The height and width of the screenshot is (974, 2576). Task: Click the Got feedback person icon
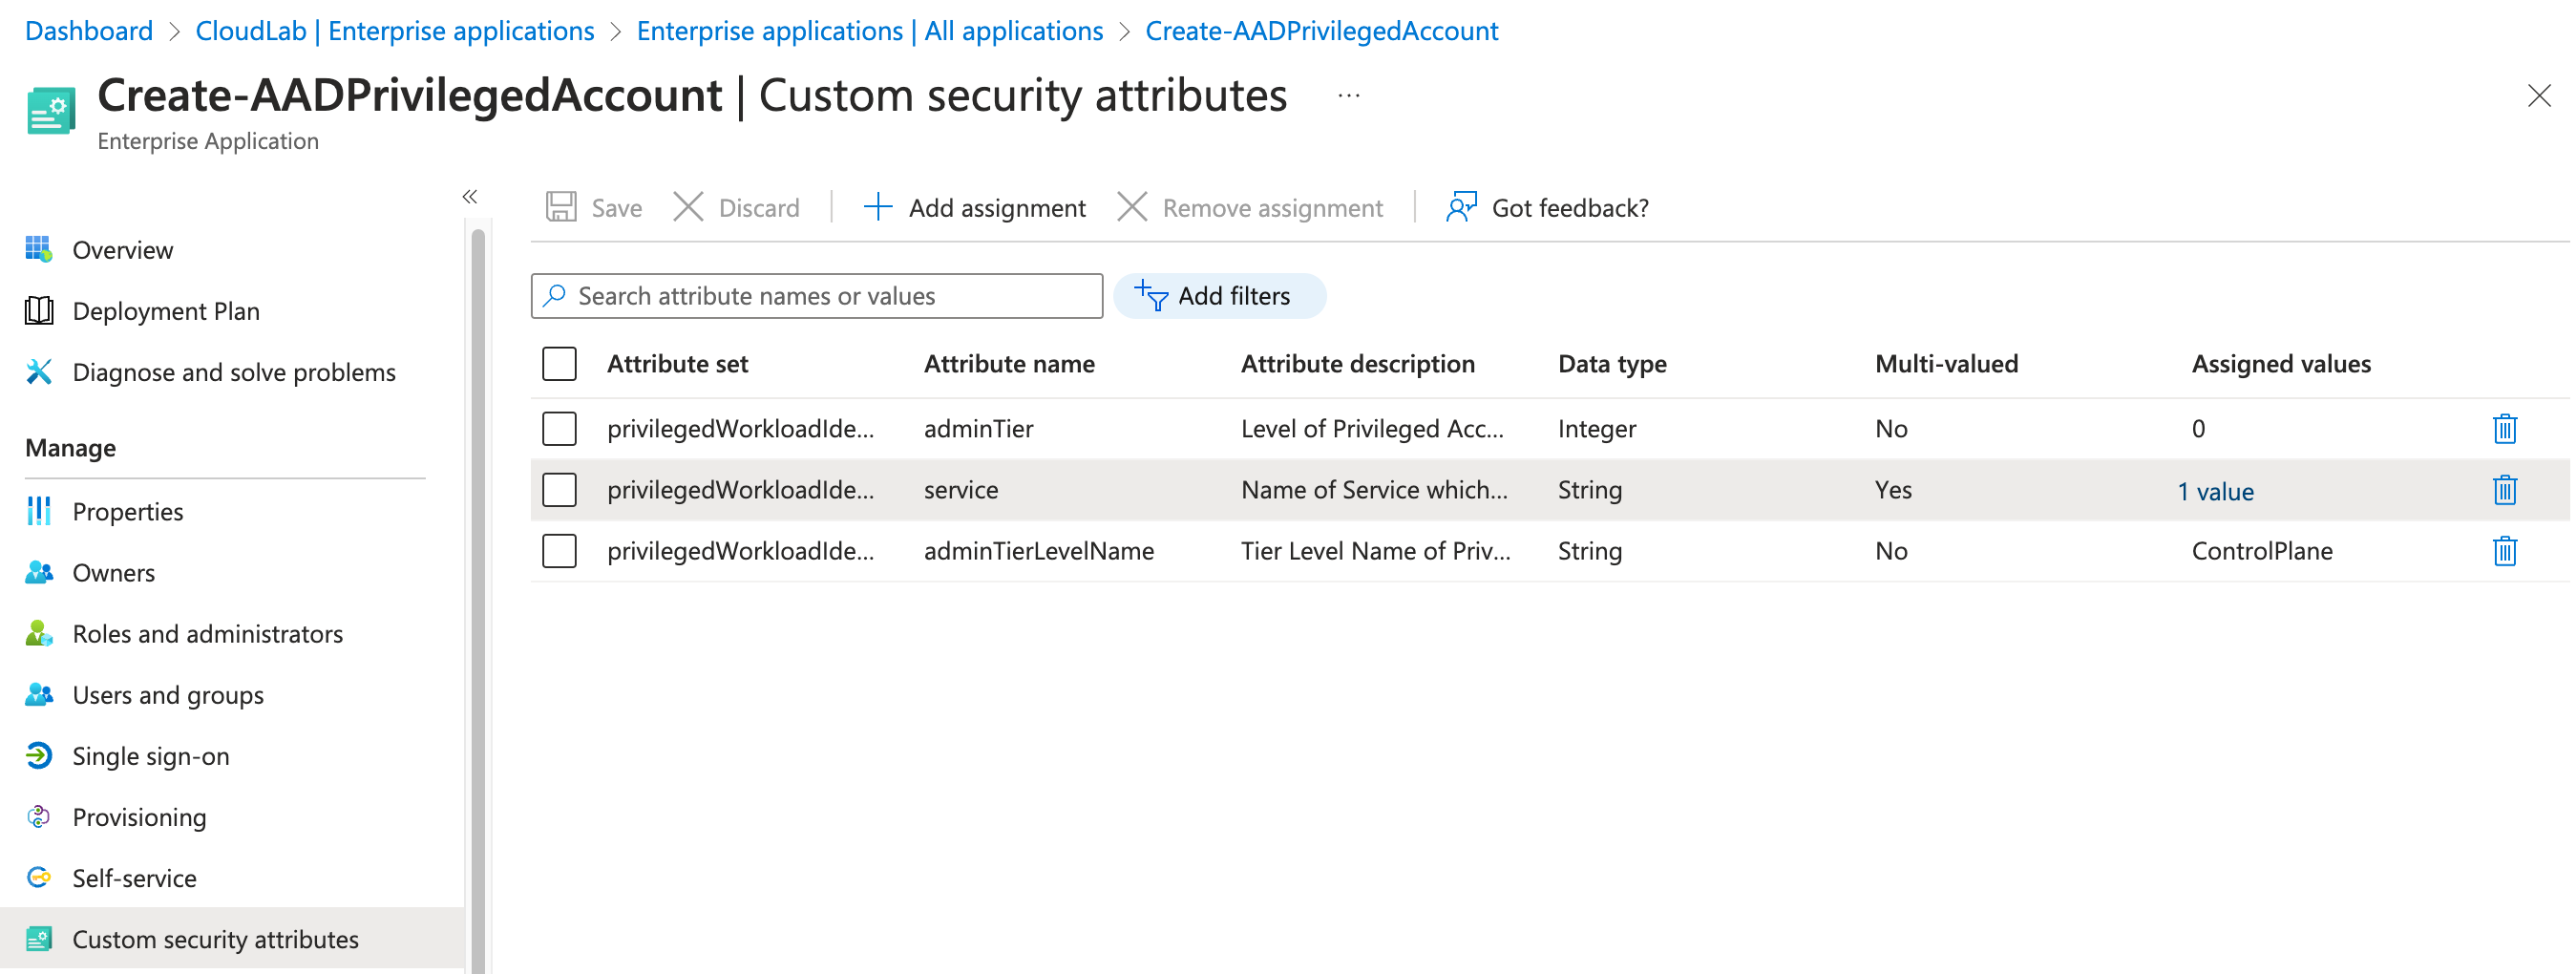coord(1461,207)
